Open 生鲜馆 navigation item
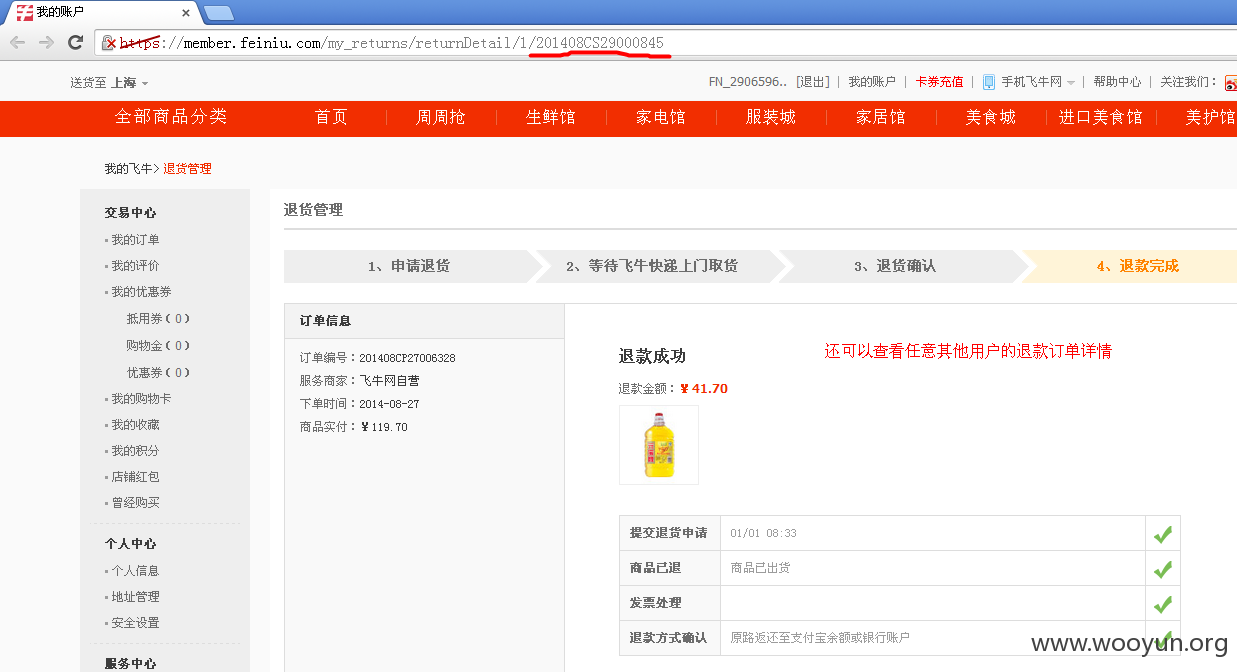The height and width of the screenshot is (672, 1237). click(x=551, y=117)
